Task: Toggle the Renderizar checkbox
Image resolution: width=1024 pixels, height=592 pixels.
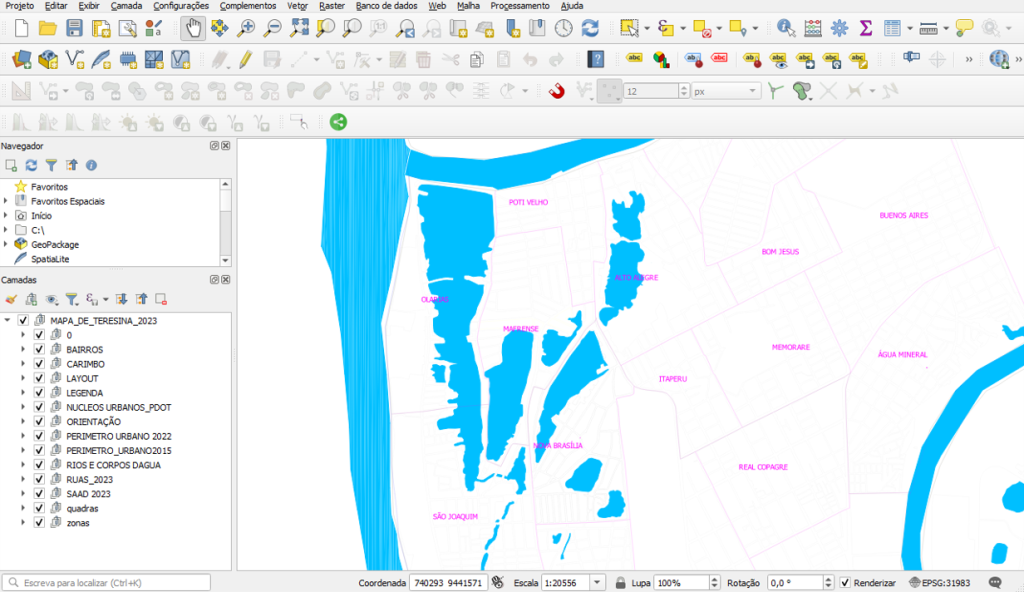Action: click(845, 583)
